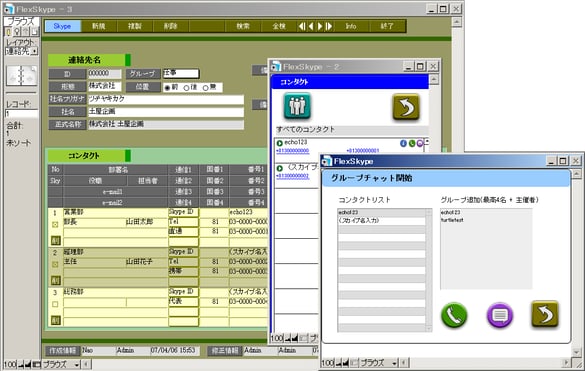
Task: Select the middle 位置 radio option
Action: 186,88
